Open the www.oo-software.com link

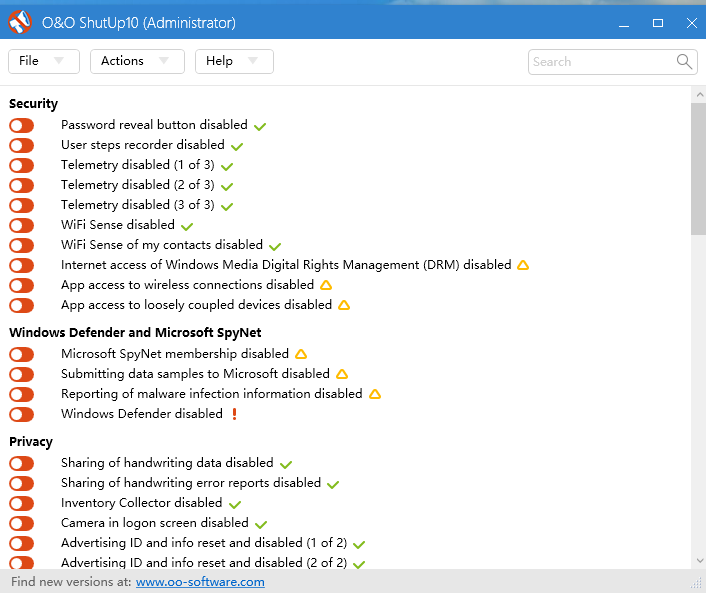tap(200, 582)
